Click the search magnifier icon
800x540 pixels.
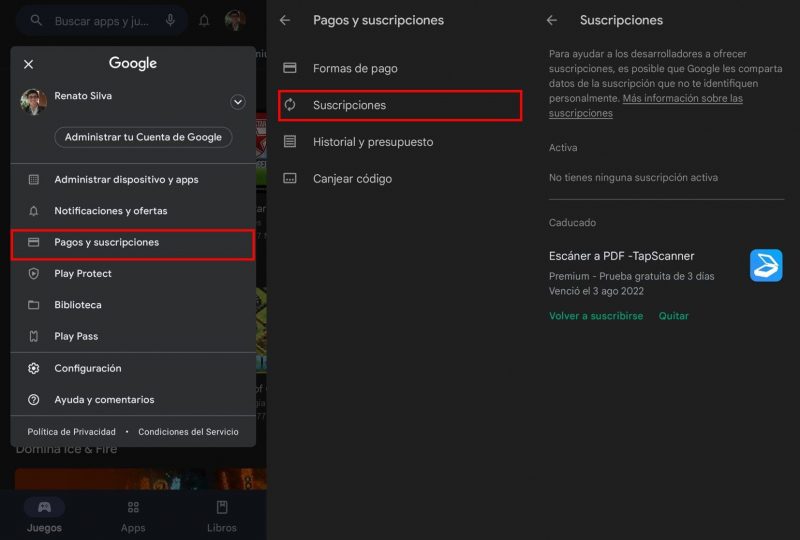pyautogui.click(x=36, y=20)
